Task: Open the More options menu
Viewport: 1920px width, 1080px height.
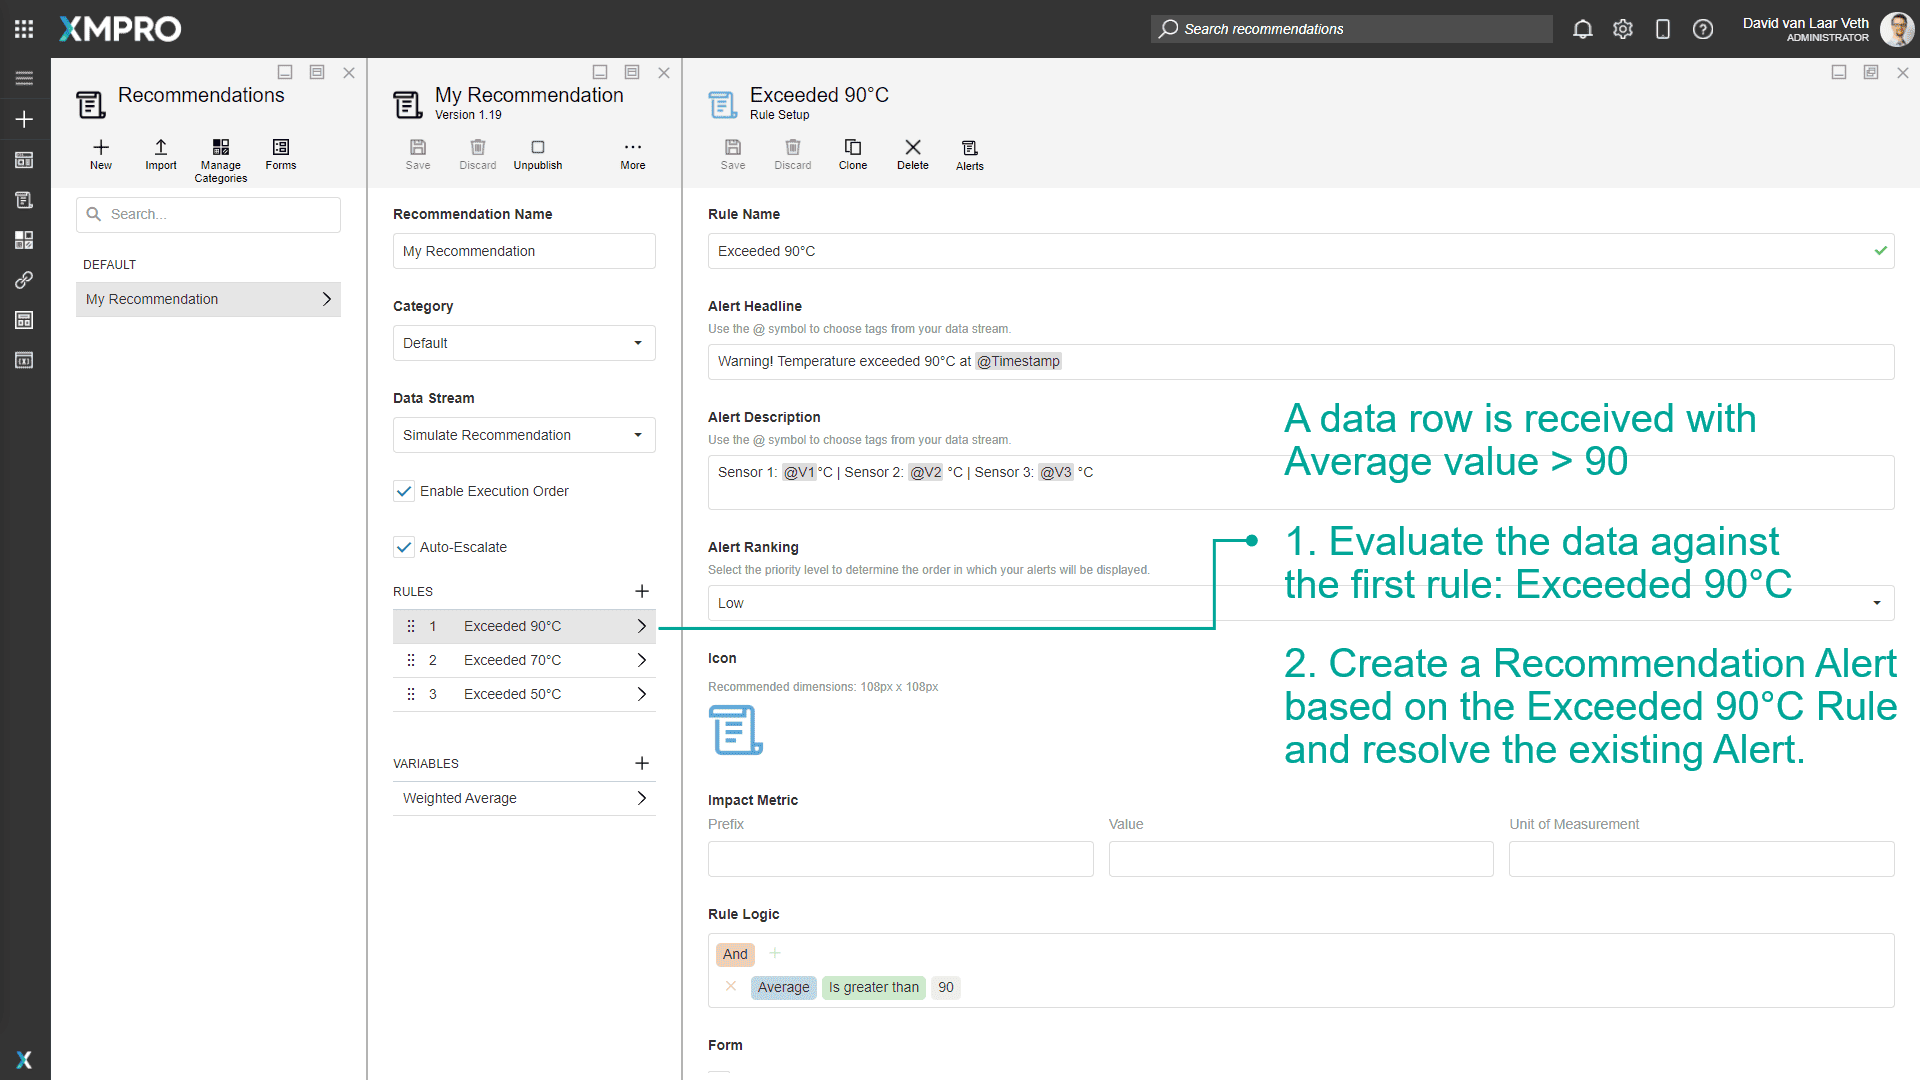Action: click(632, 153)
